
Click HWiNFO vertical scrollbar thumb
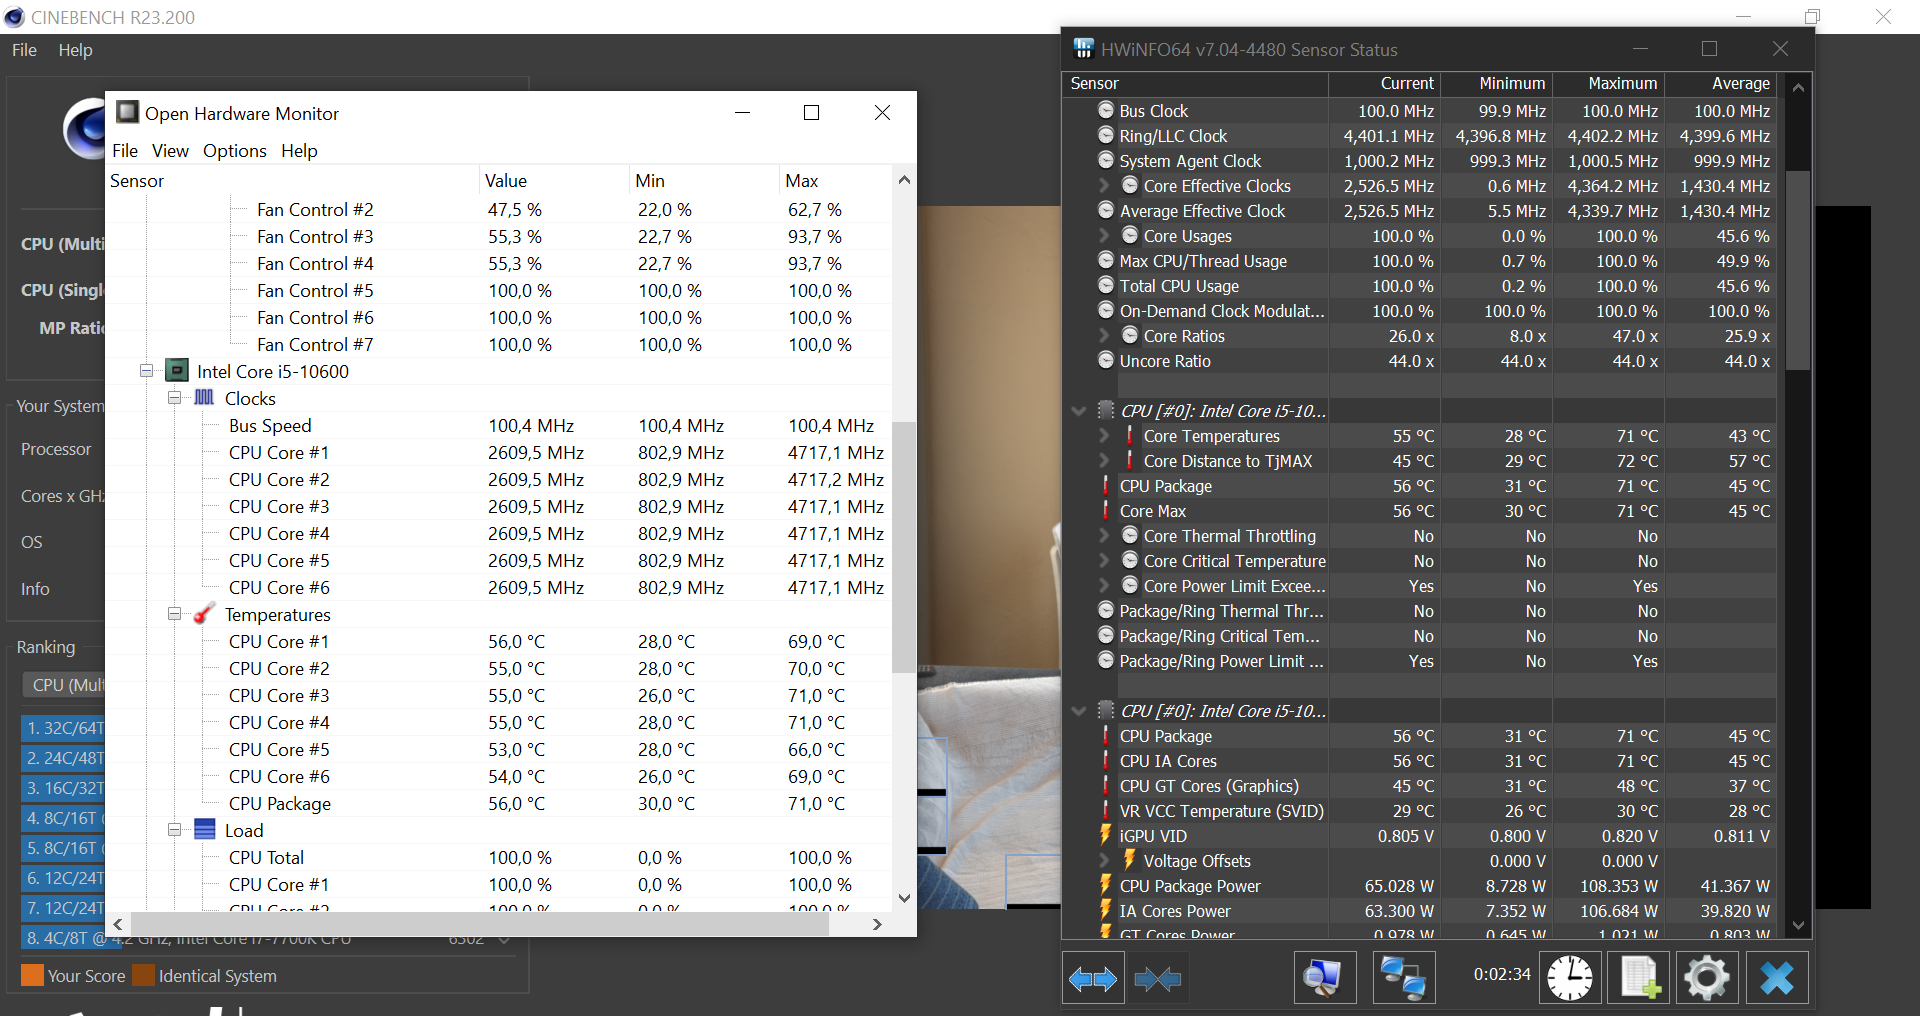click(1797, 270)
